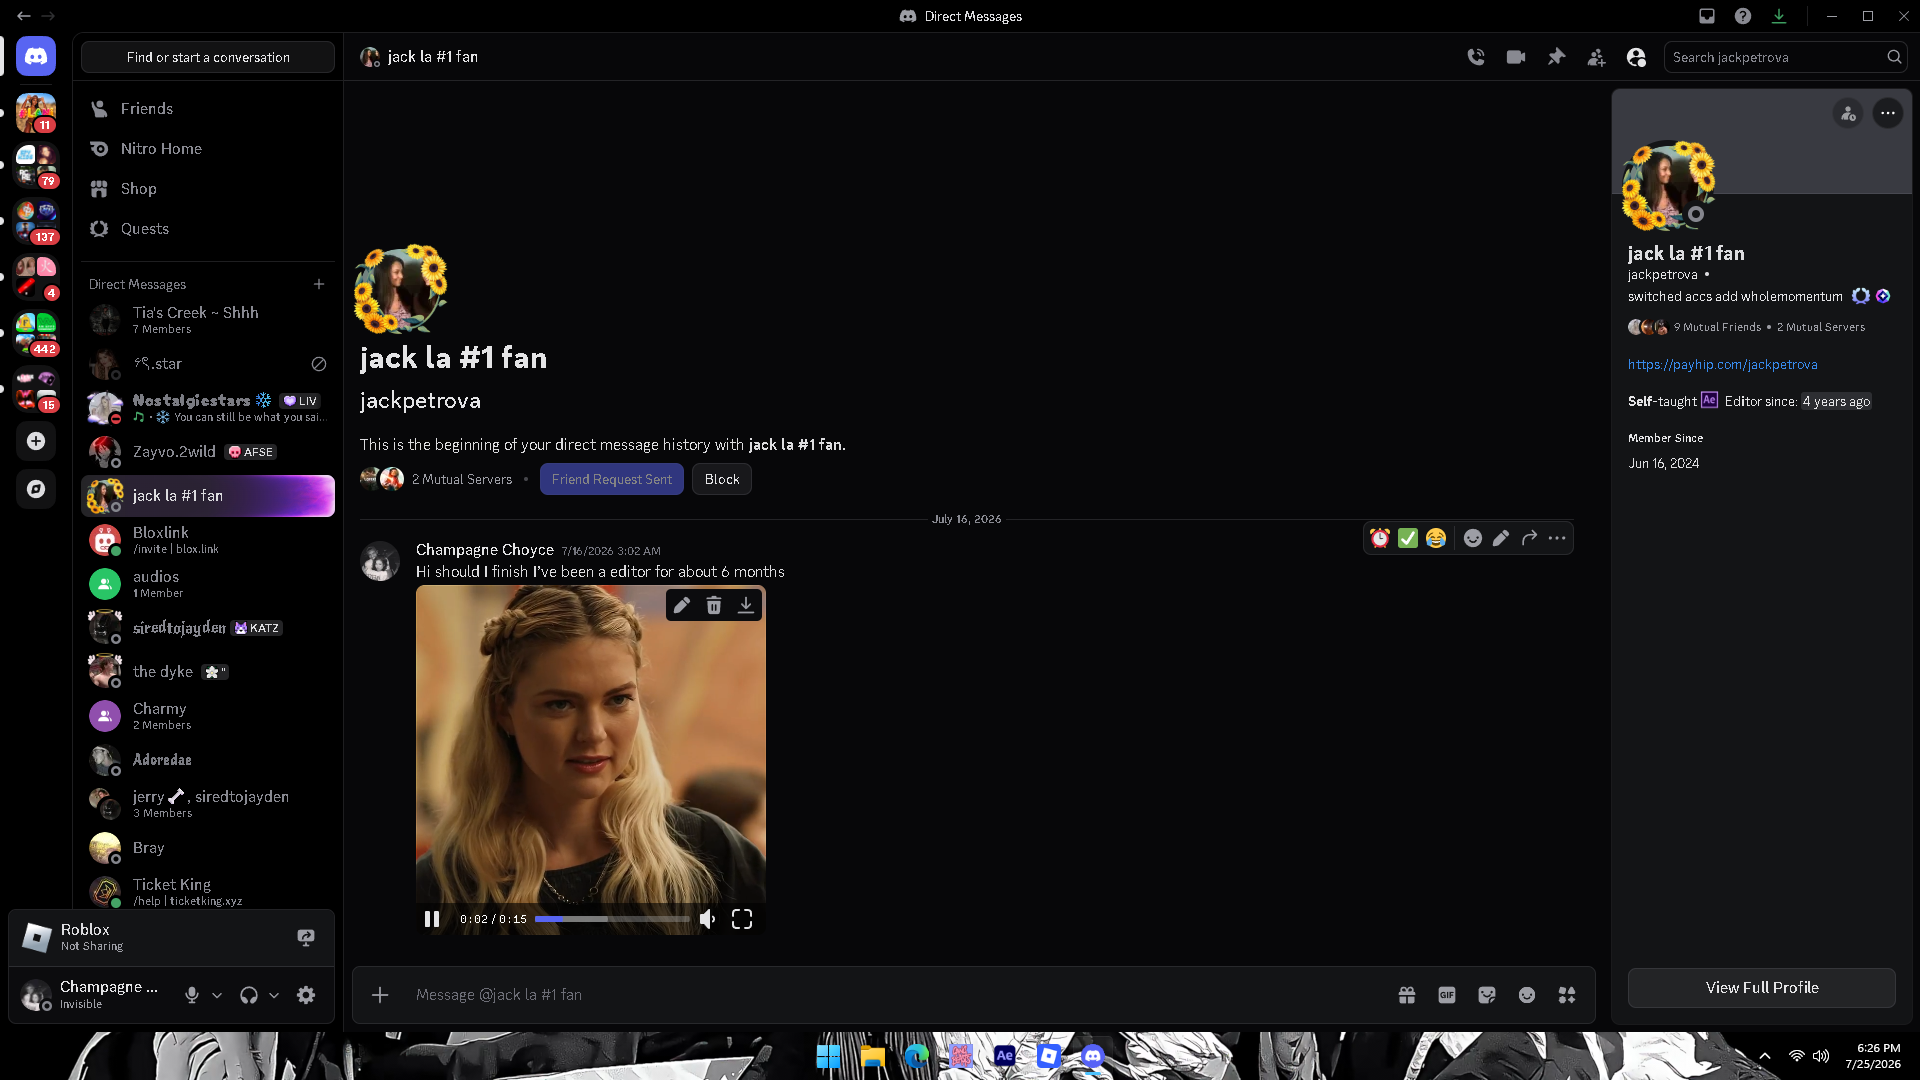This screenshot has width=1920, height=1080.
Task: Download the video attachment
Action: pyautogui.click(x=746, y=605)
